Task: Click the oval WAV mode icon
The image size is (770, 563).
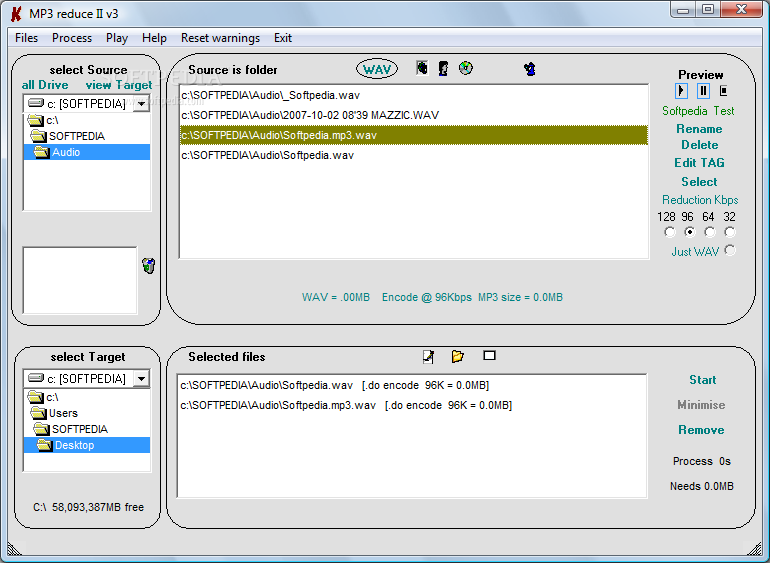Action: (x=377, y=69)
